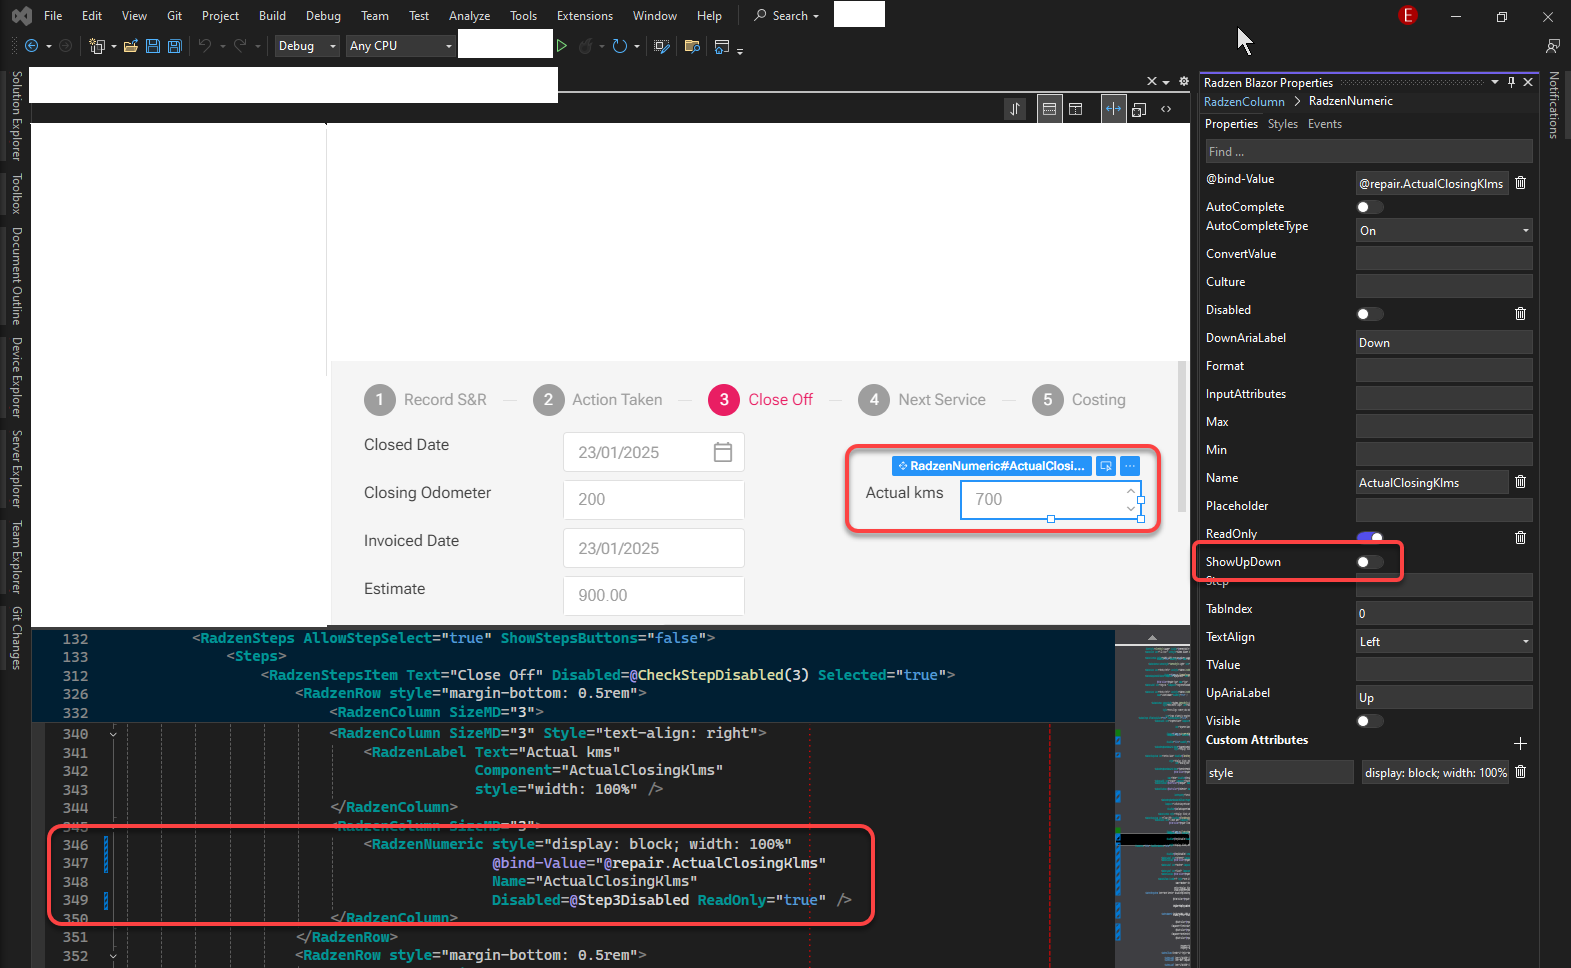Click the Hot Reload restart icon
The width and height of the screenshot is (1571, 968).
tap(619, 46)
